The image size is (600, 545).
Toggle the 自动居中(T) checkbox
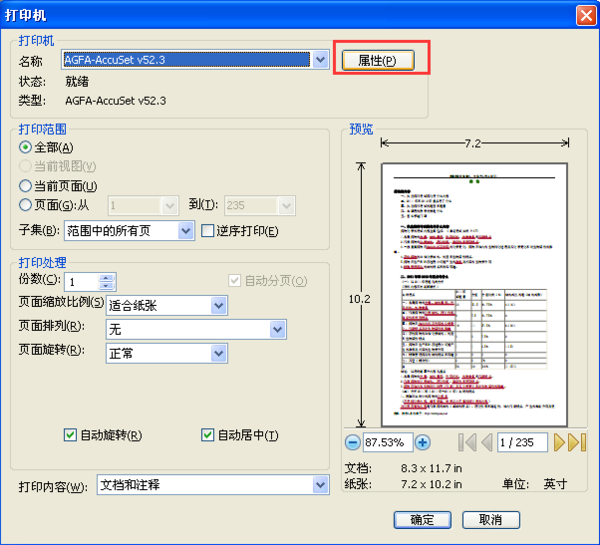[207, 435]
